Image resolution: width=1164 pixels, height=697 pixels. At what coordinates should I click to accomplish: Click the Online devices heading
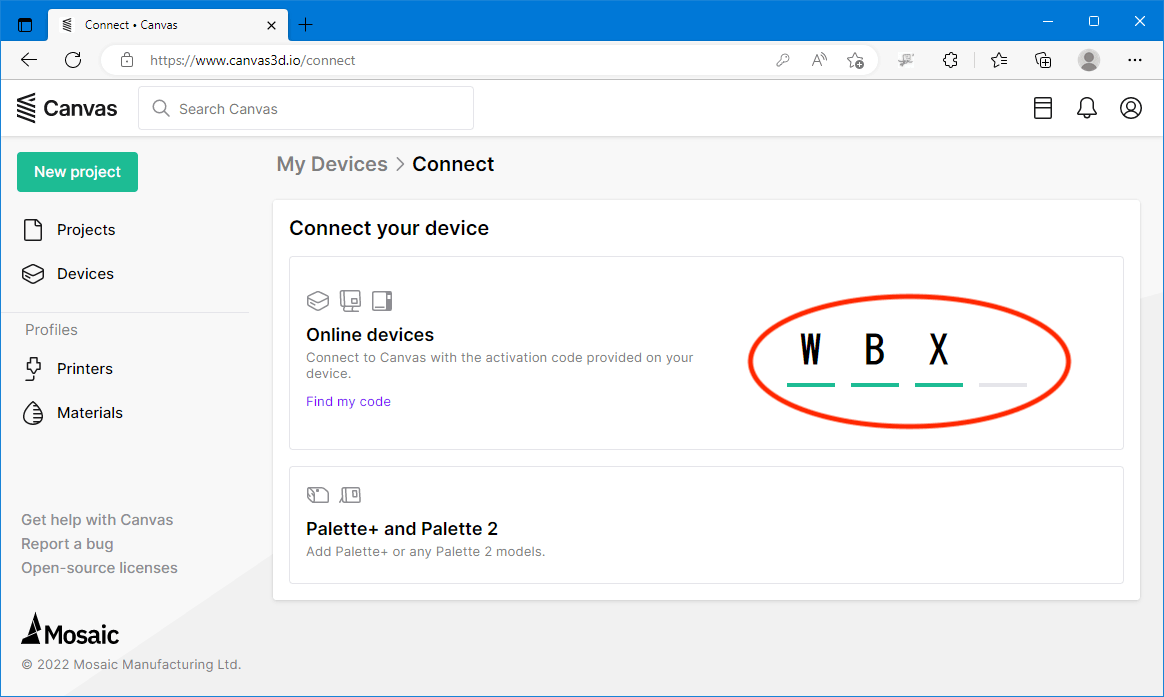pos(370,335)
